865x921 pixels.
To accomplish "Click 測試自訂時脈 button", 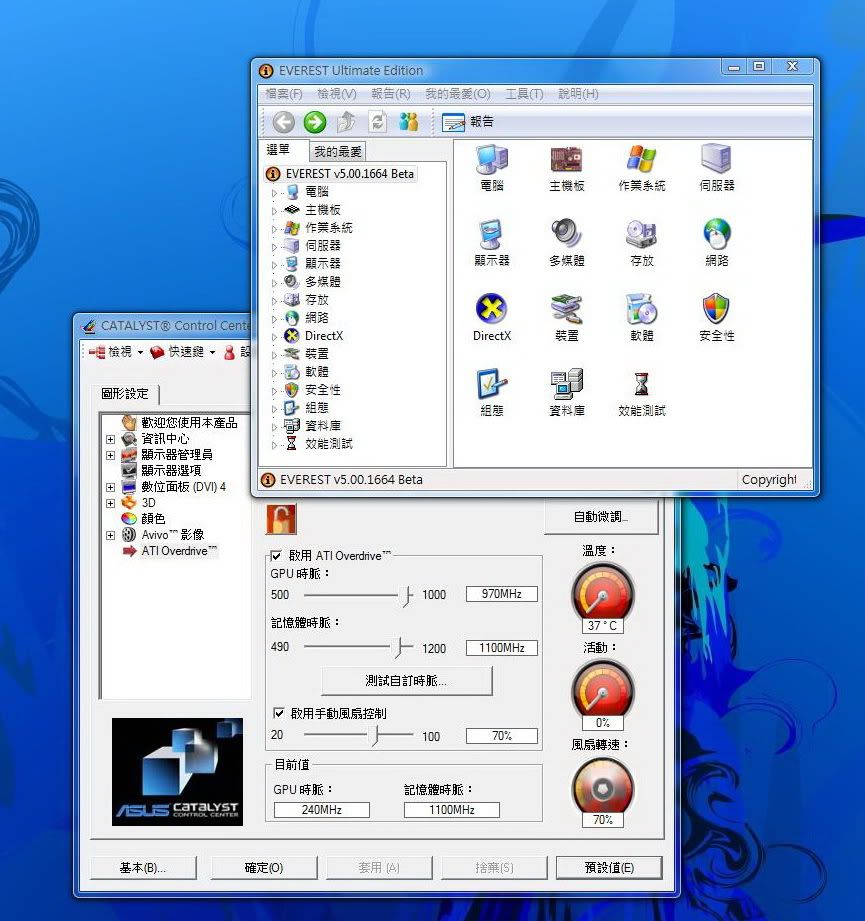I will (406, 681).
